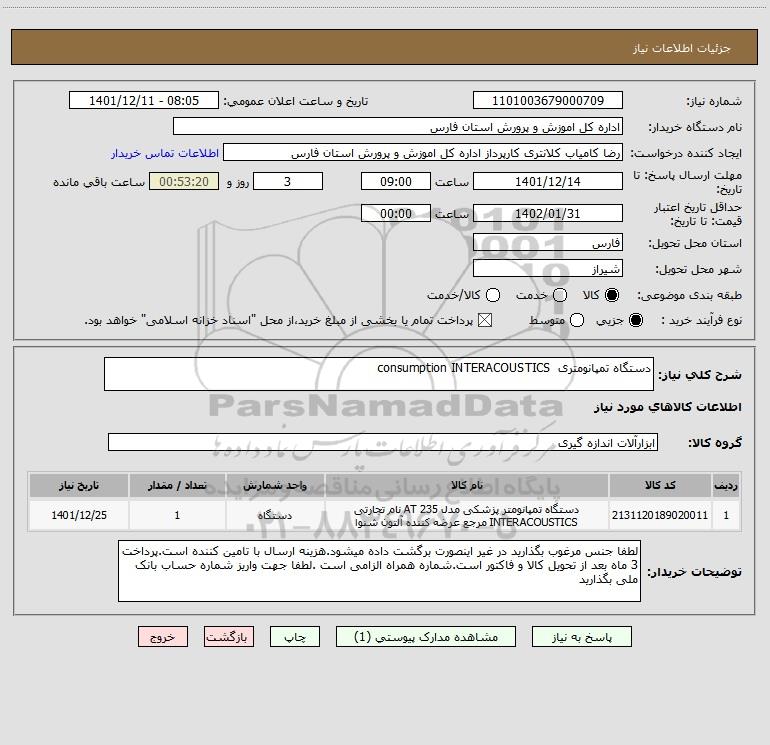Viewport: 770px width, 745px height.
Task: Click the buyer notes text area
Action: click(x=379, y=571)
